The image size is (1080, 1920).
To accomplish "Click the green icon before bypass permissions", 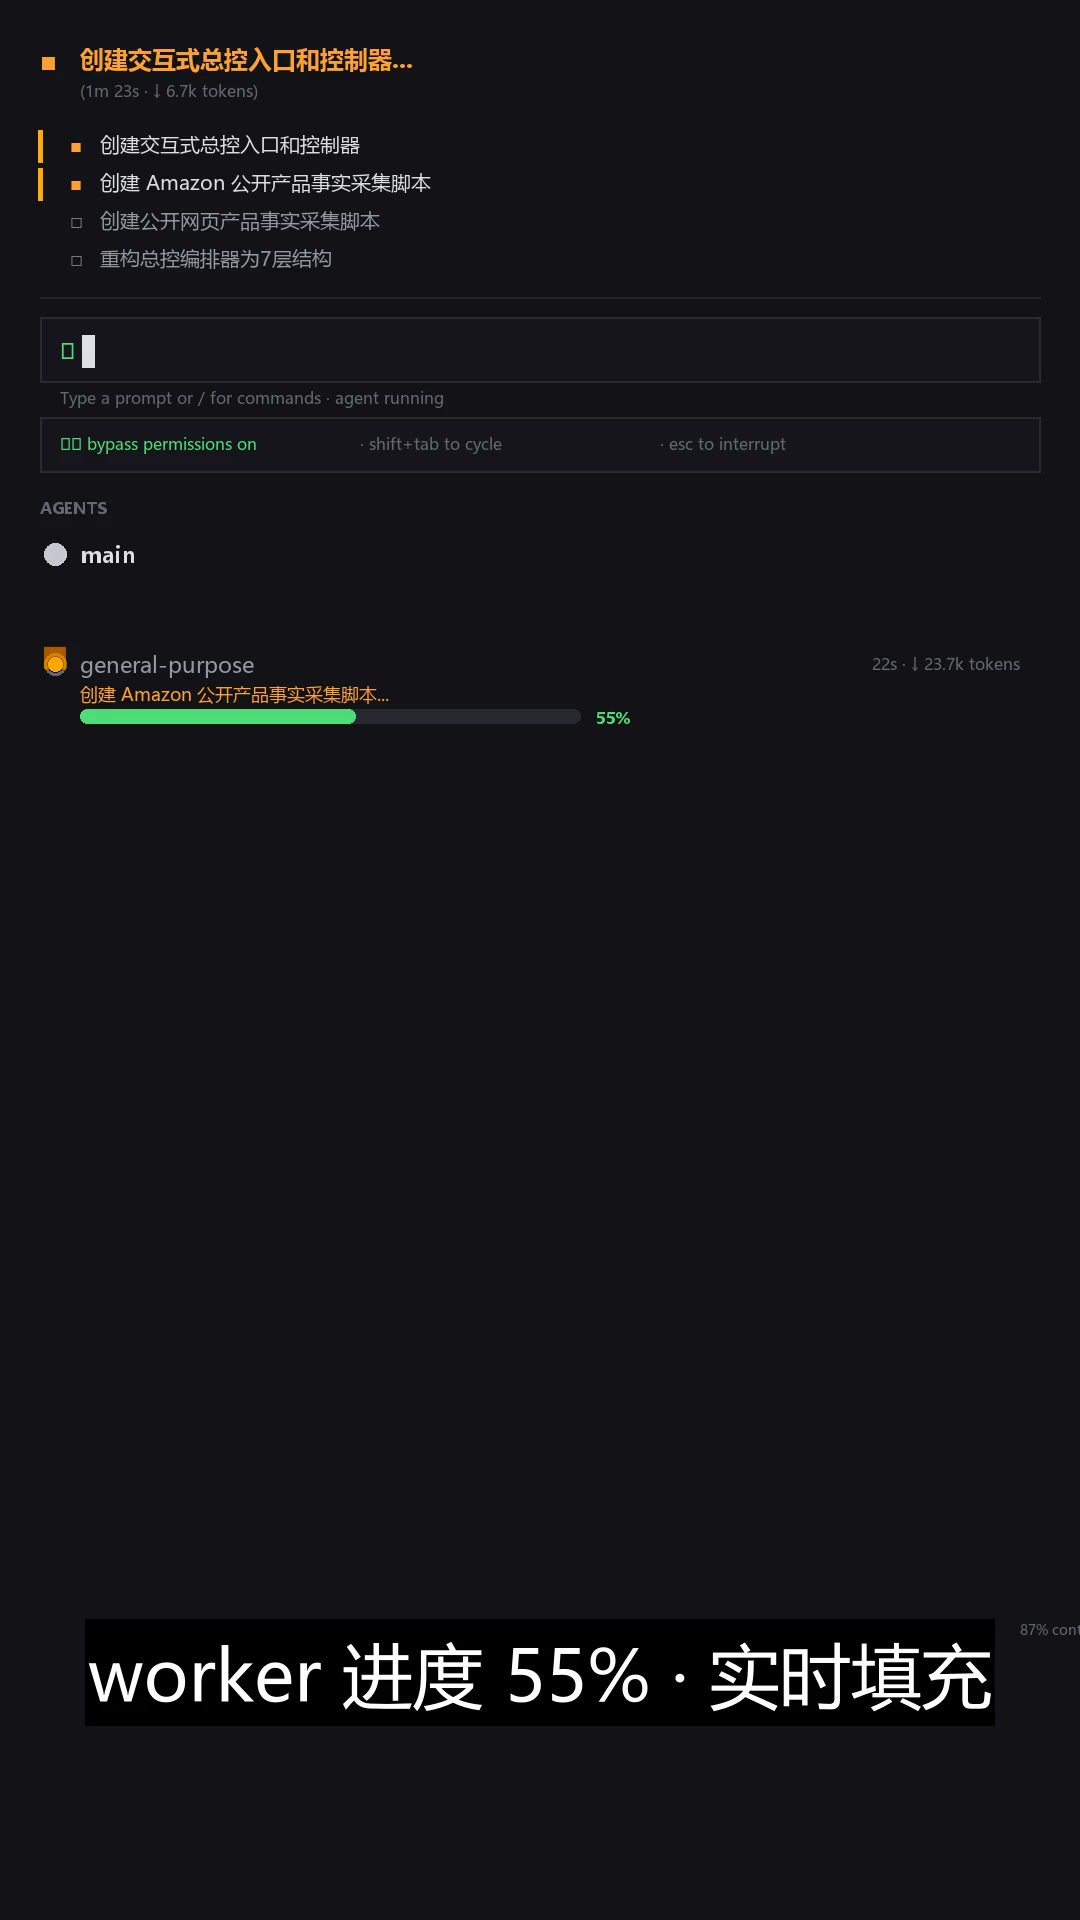I will point(71,444).
